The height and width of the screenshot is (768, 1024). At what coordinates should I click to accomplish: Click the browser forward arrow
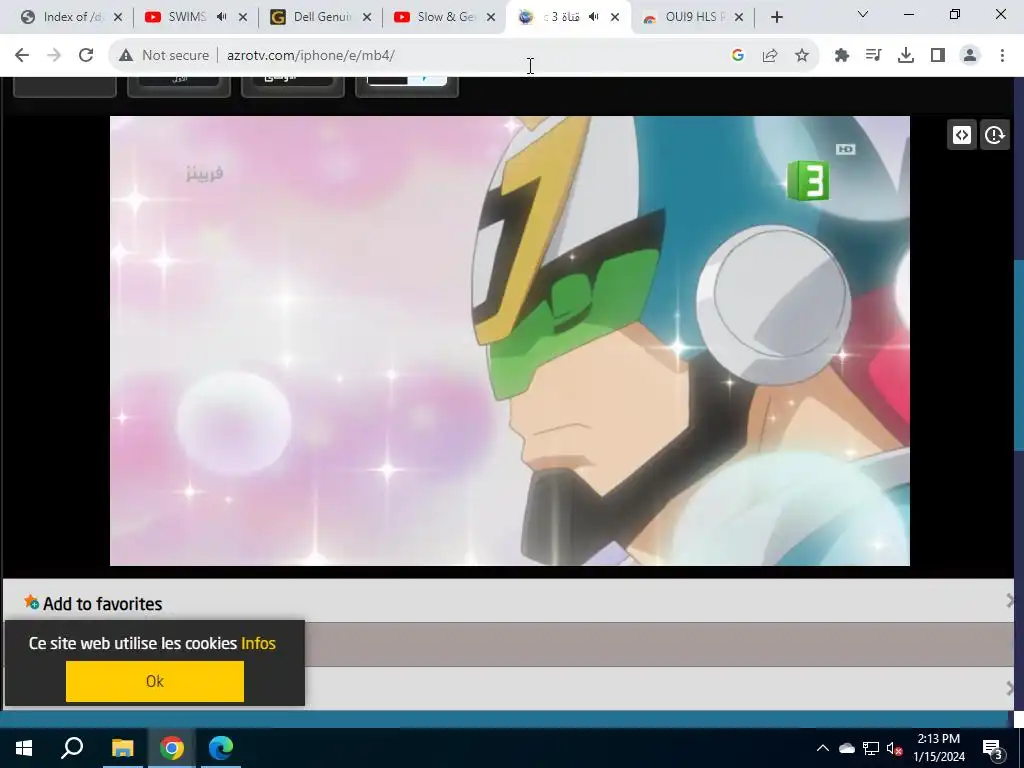pyautogui.click(x=54, y=56)
